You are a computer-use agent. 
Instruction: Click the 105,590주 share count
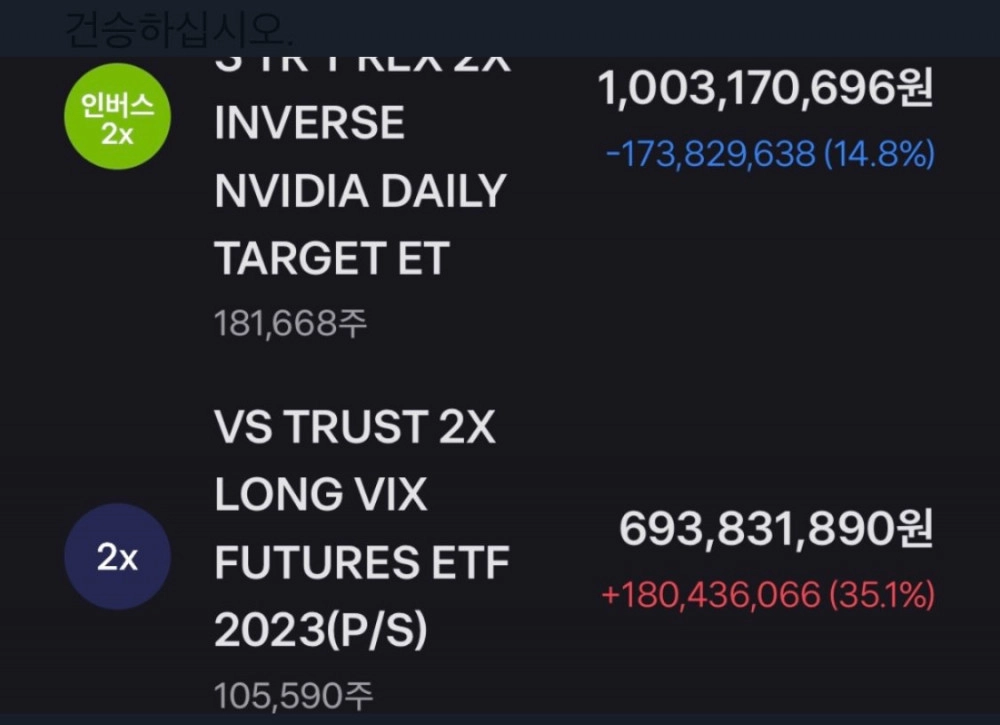pos(293,694)
